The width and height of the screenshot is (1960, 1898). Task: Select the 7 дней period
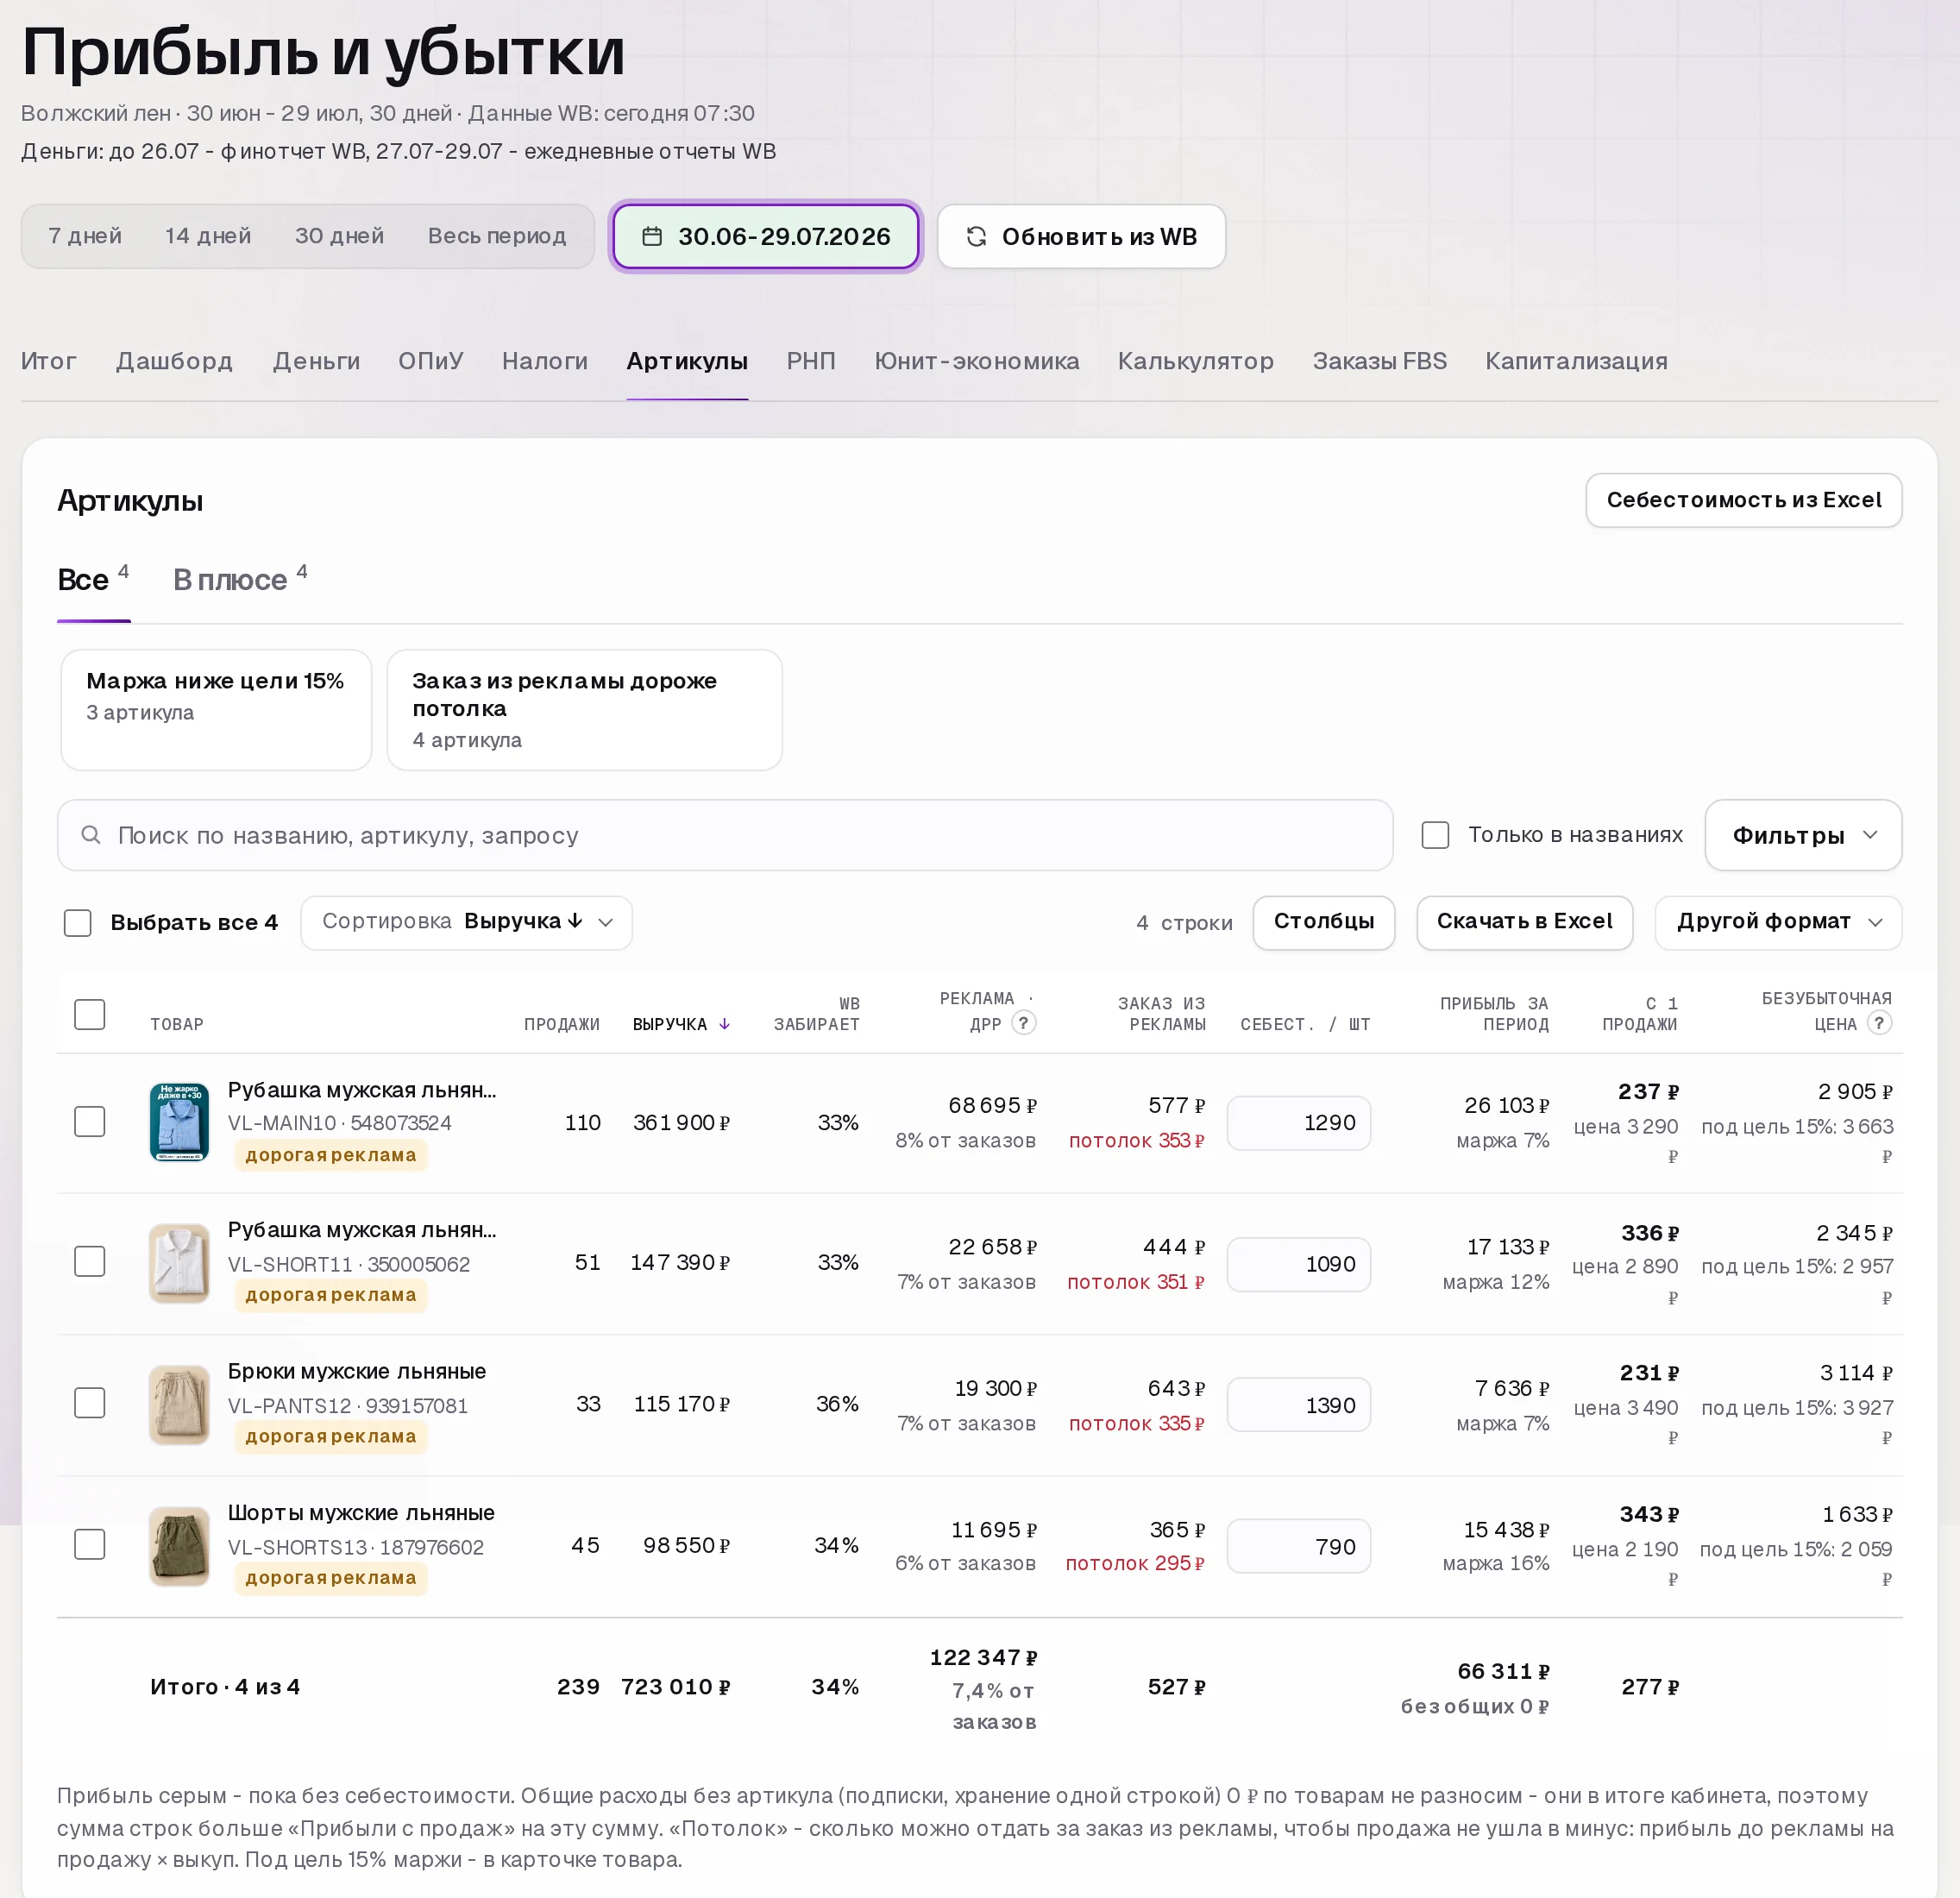coord(85,236)
